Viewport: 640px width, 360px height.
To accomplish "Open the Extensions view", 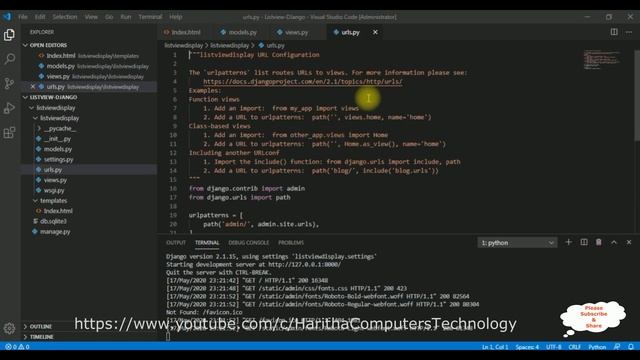I will pos(9,133).
